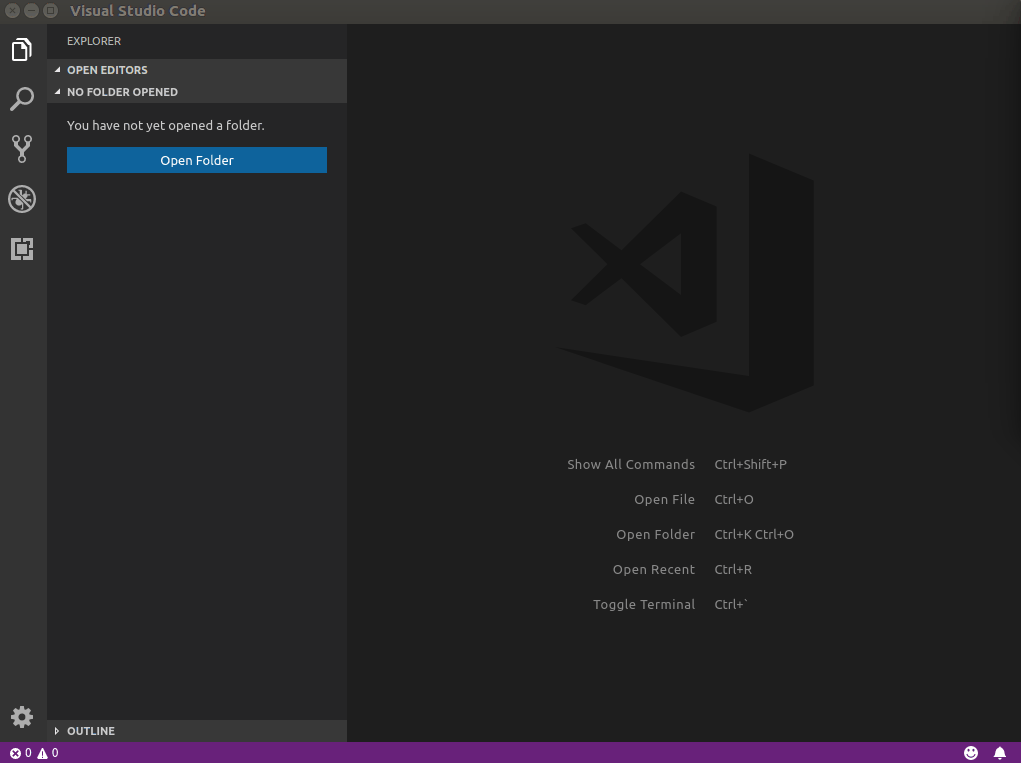Click the smiley feedback icon
This screenshot has width=1021, height=763.
point(971,753)
